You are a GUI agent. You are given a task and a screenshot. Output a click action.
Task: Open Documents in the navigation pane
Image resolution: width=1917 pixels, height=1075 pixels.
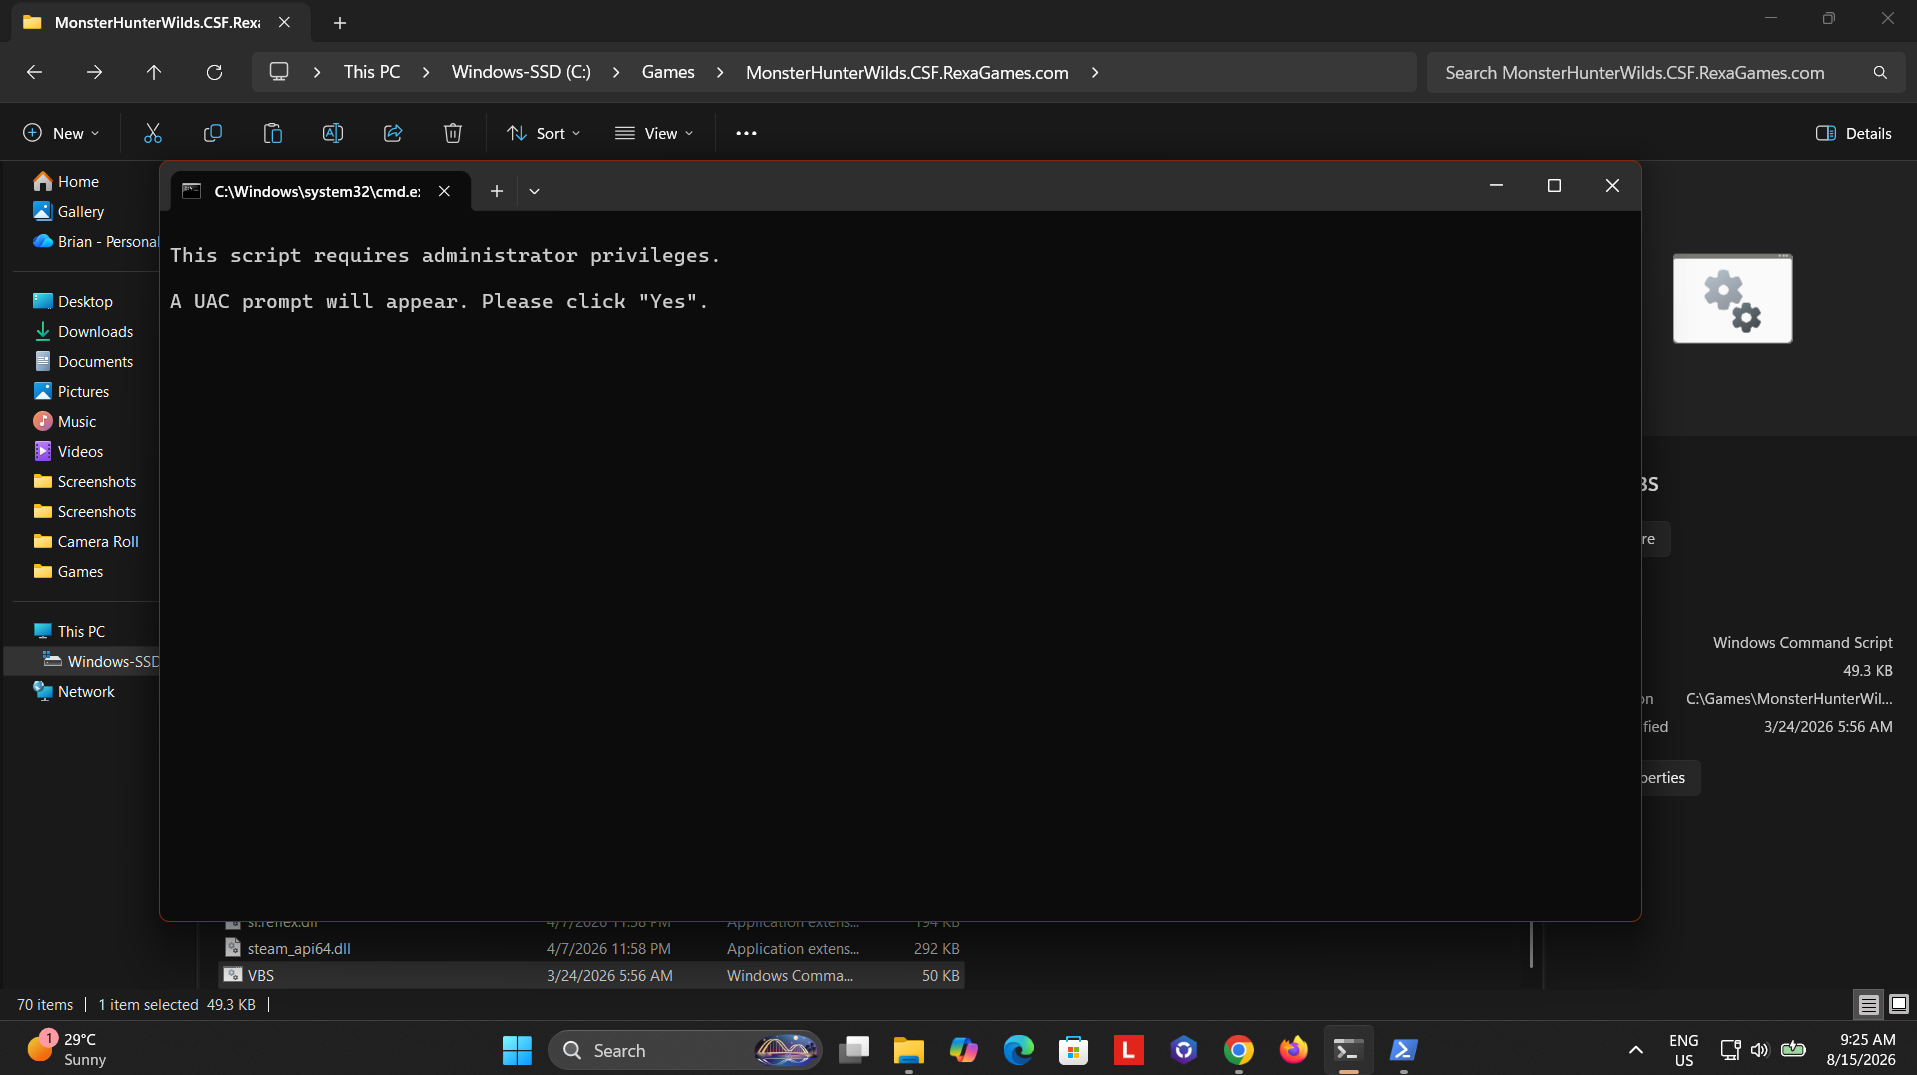coord(95,361)
